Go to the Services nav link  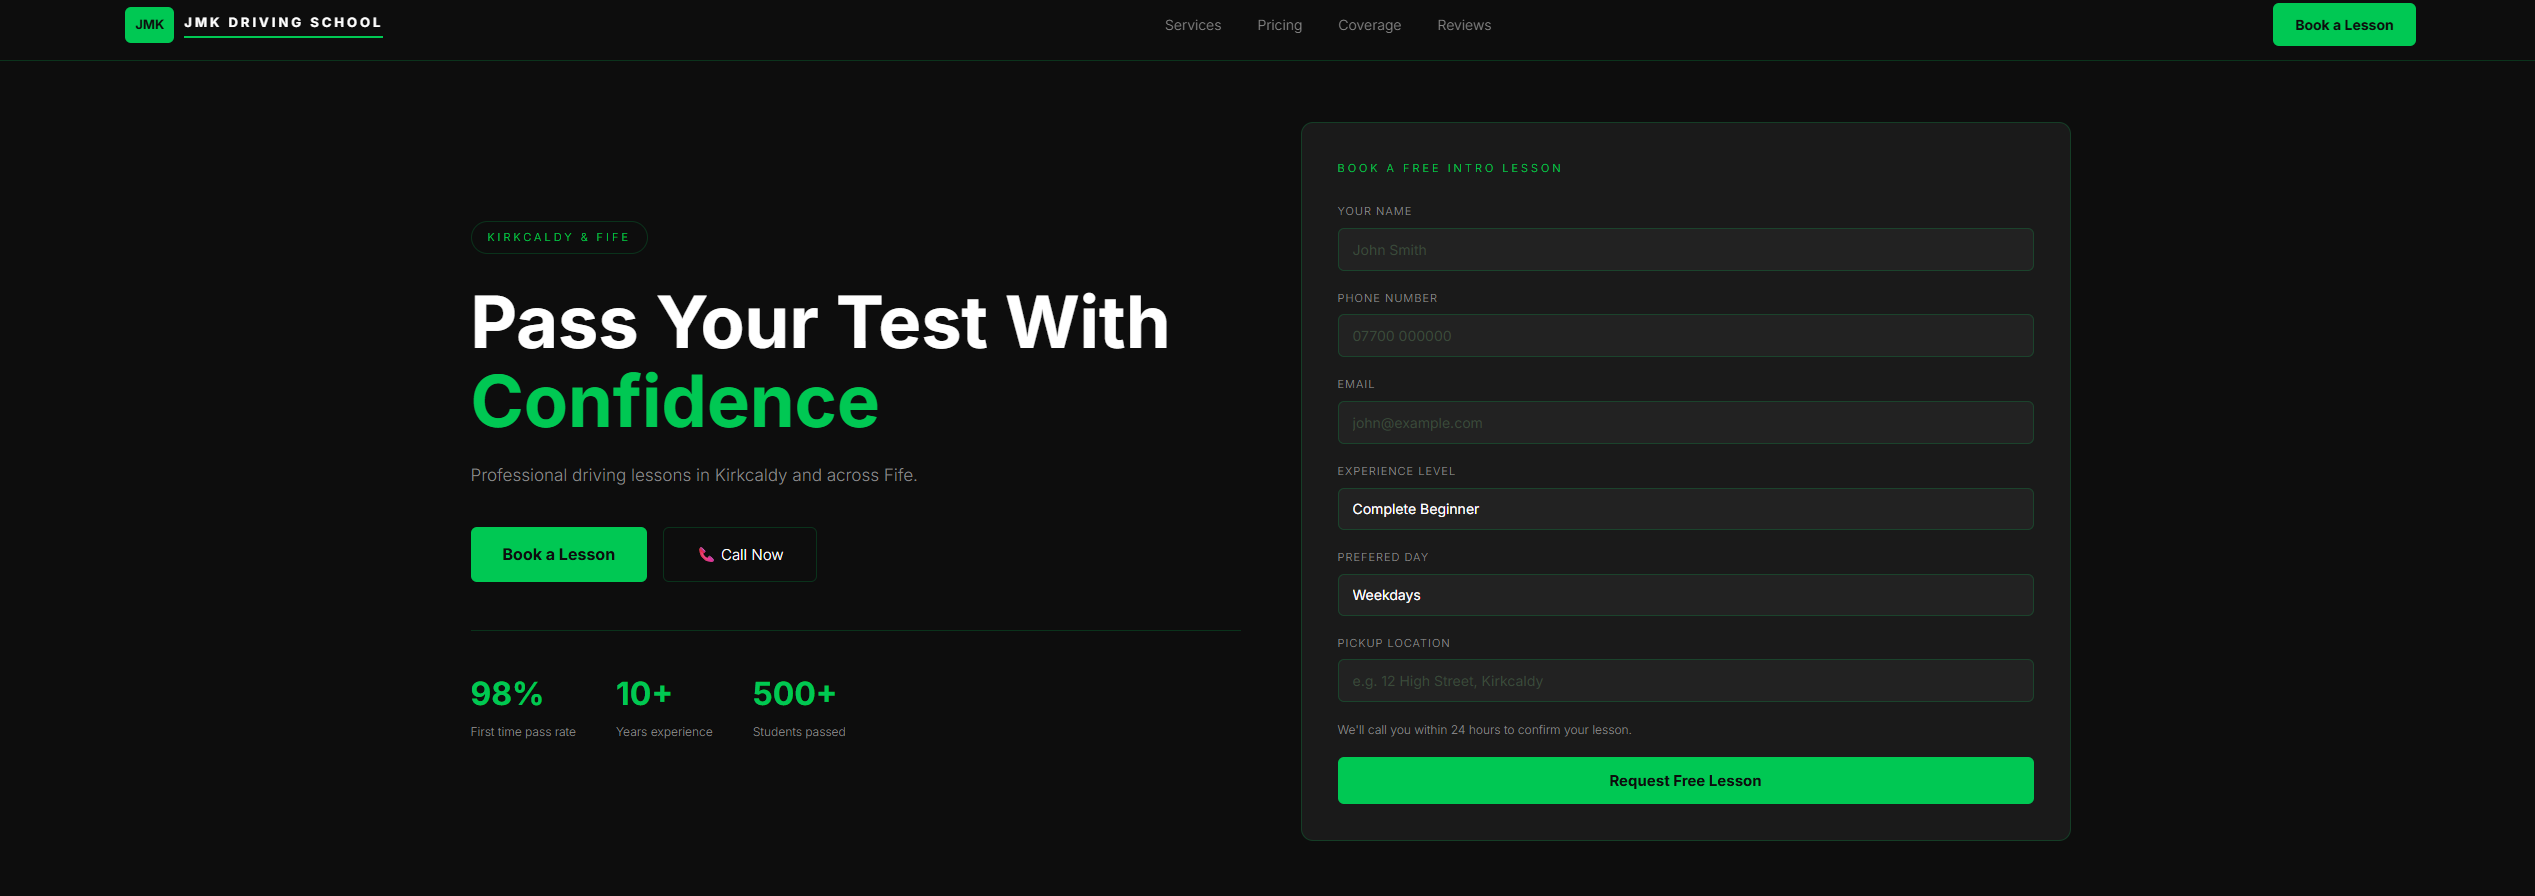[x=1192, y=25]
